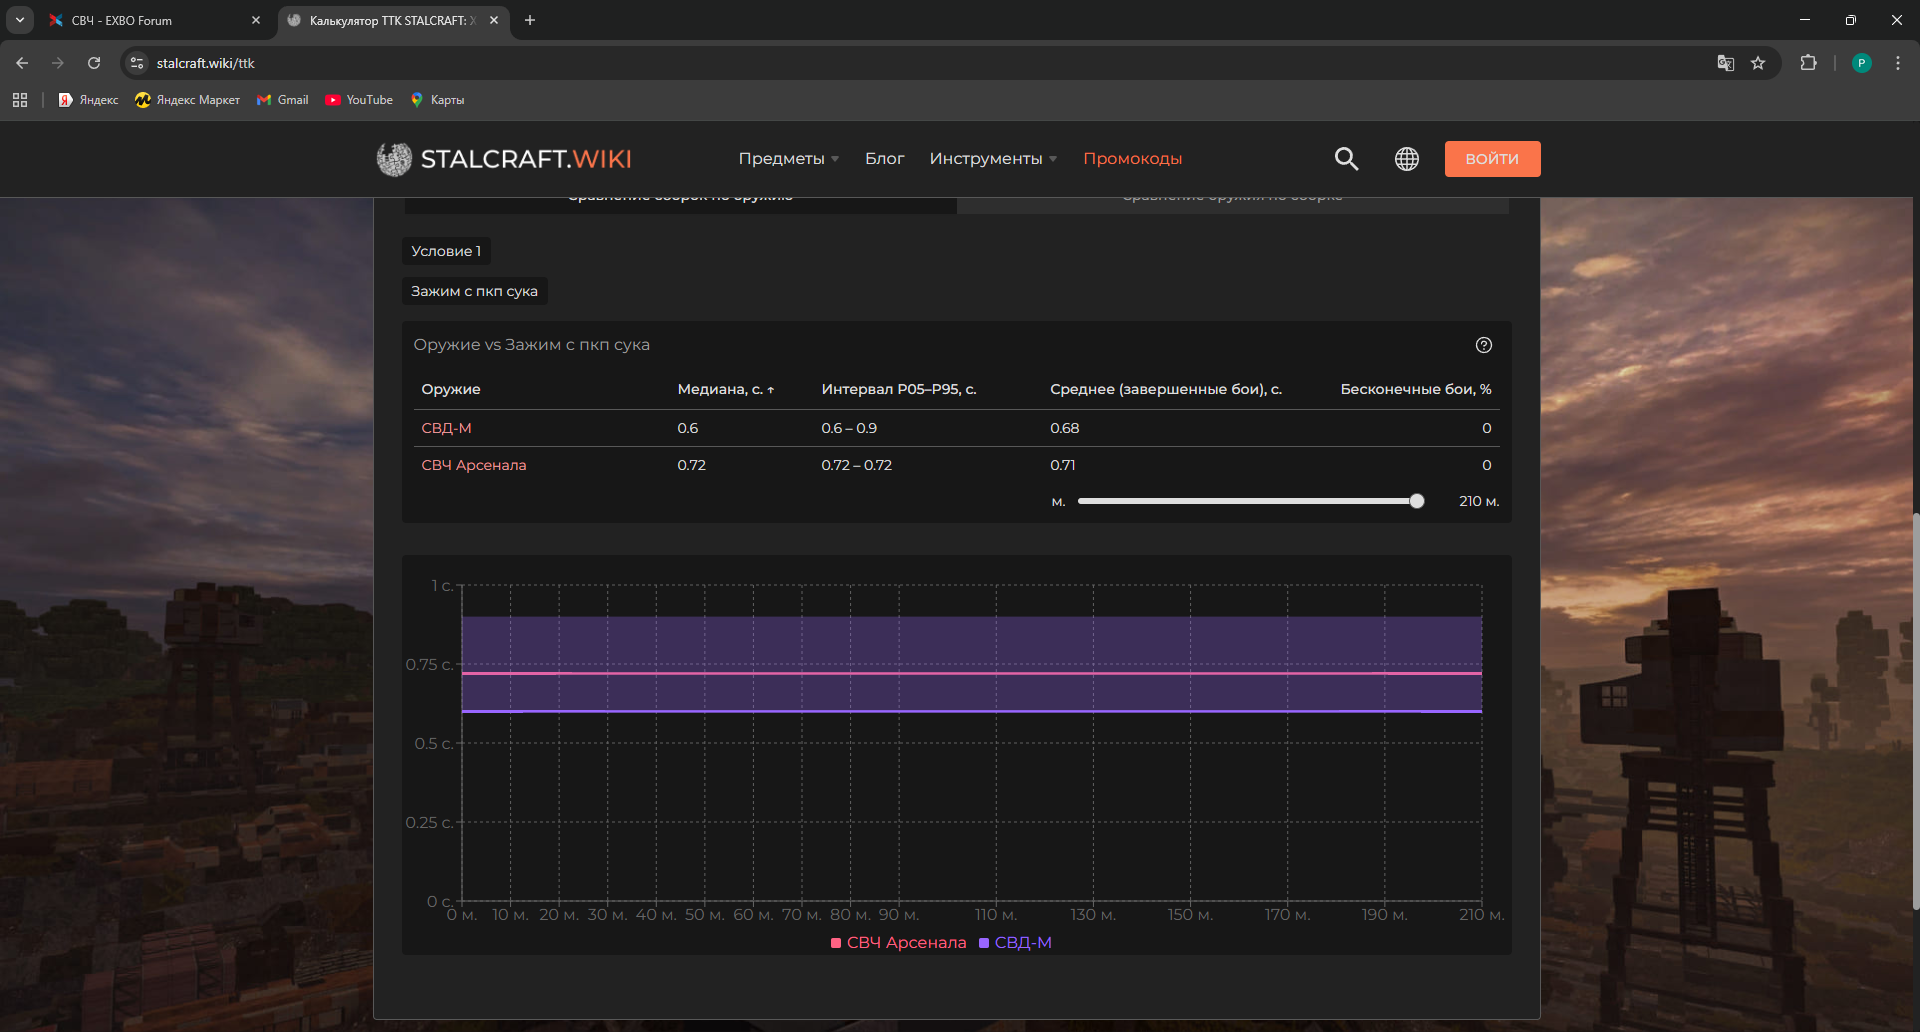Screen dimensions: 1920x1032
Task: Open the YouTube bookmark
Action: [x=359, y=100]
